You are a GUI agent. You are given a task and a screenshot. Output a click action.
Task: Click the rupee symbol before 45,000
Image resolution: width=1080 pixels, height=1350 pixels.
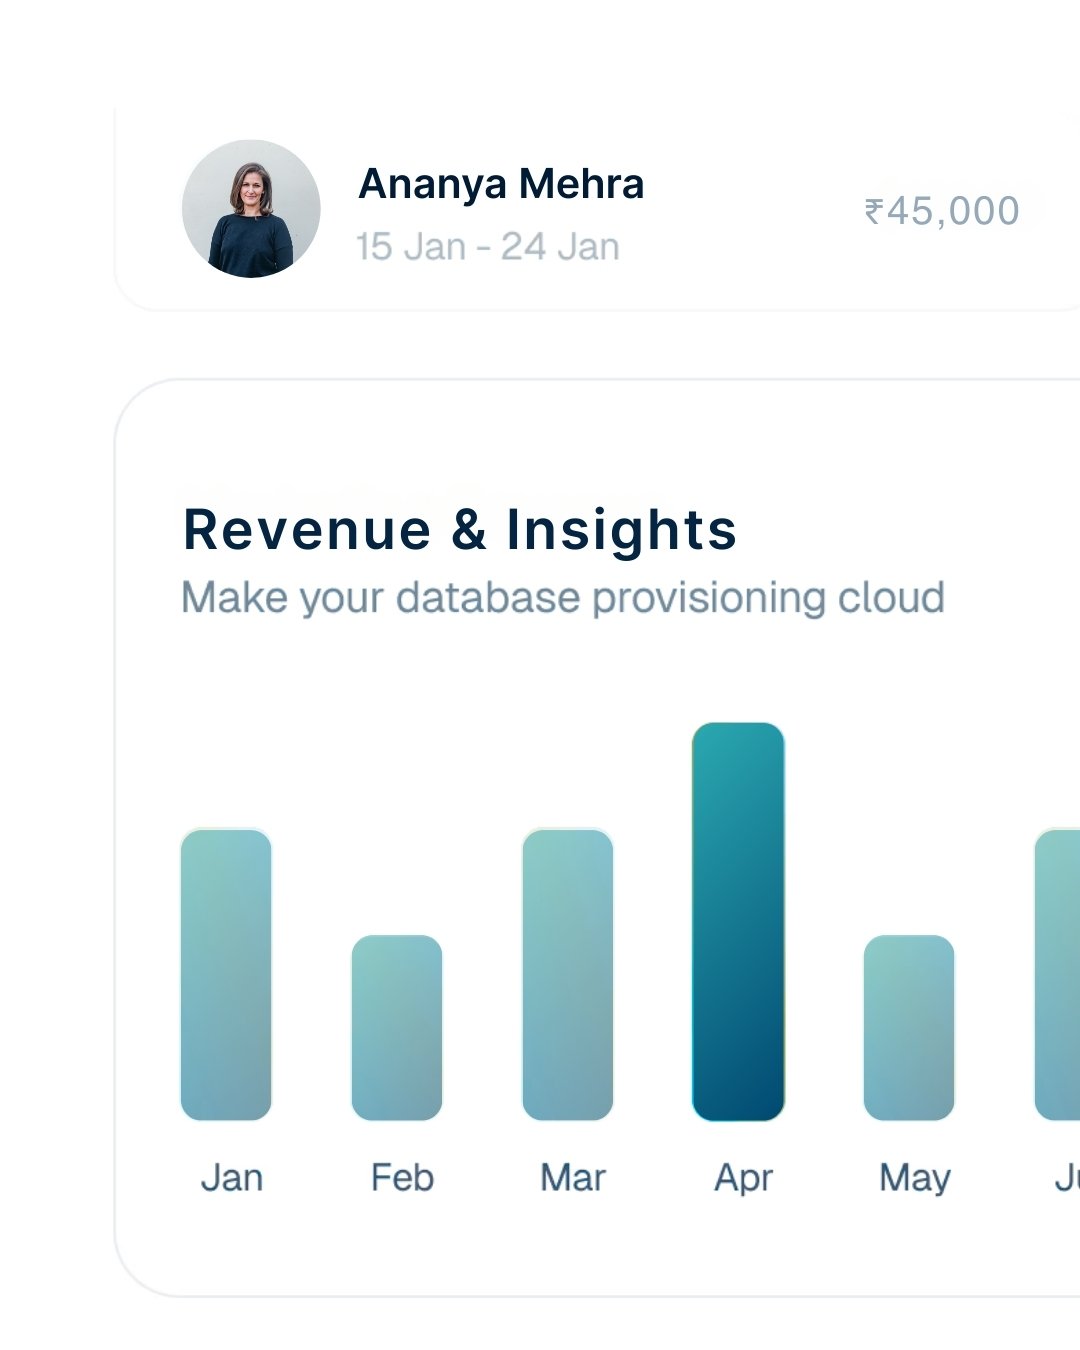click(874, 212)
